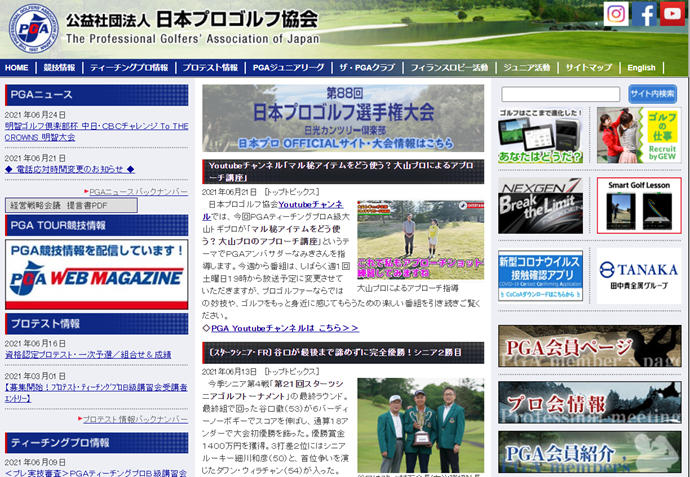Click the サイト内検索 search button

tap(652, 94)
